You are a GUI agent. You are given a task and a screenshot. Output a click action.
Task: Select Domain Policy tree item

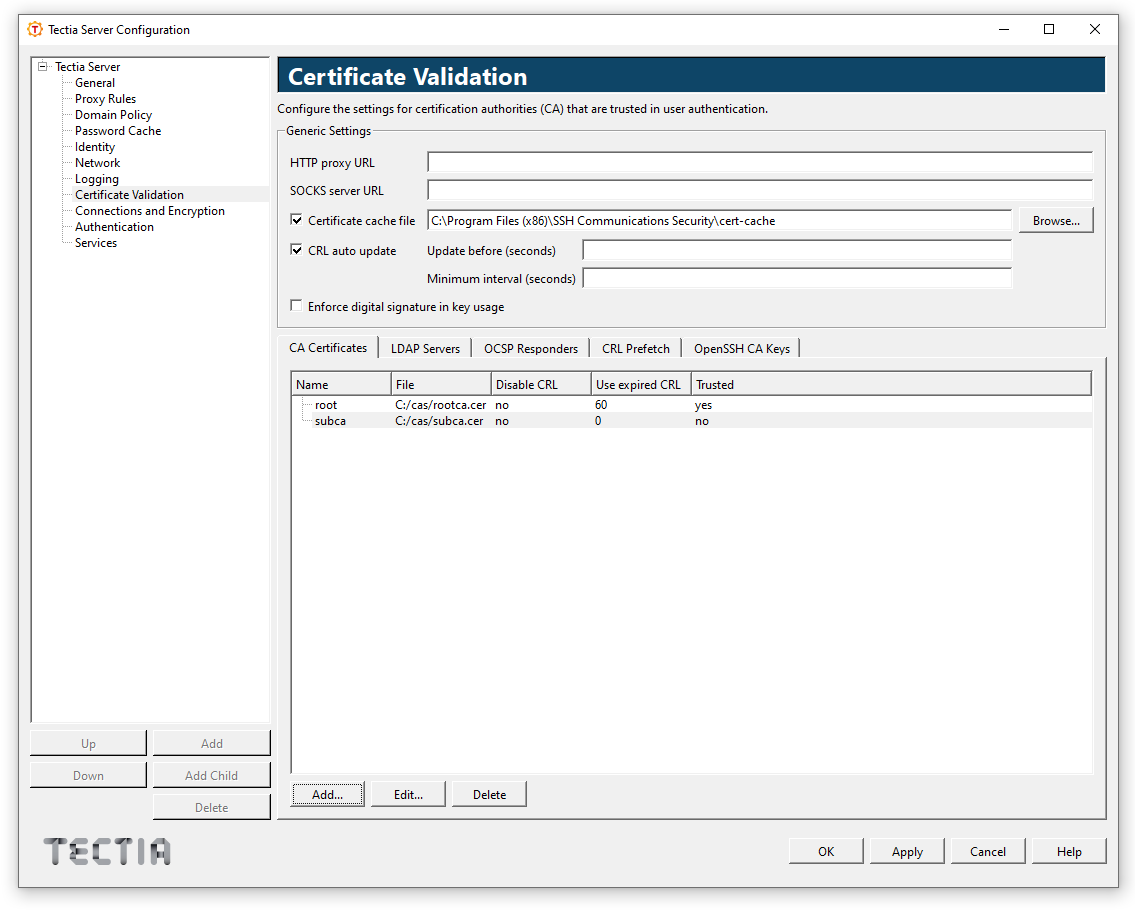[114, 114]
